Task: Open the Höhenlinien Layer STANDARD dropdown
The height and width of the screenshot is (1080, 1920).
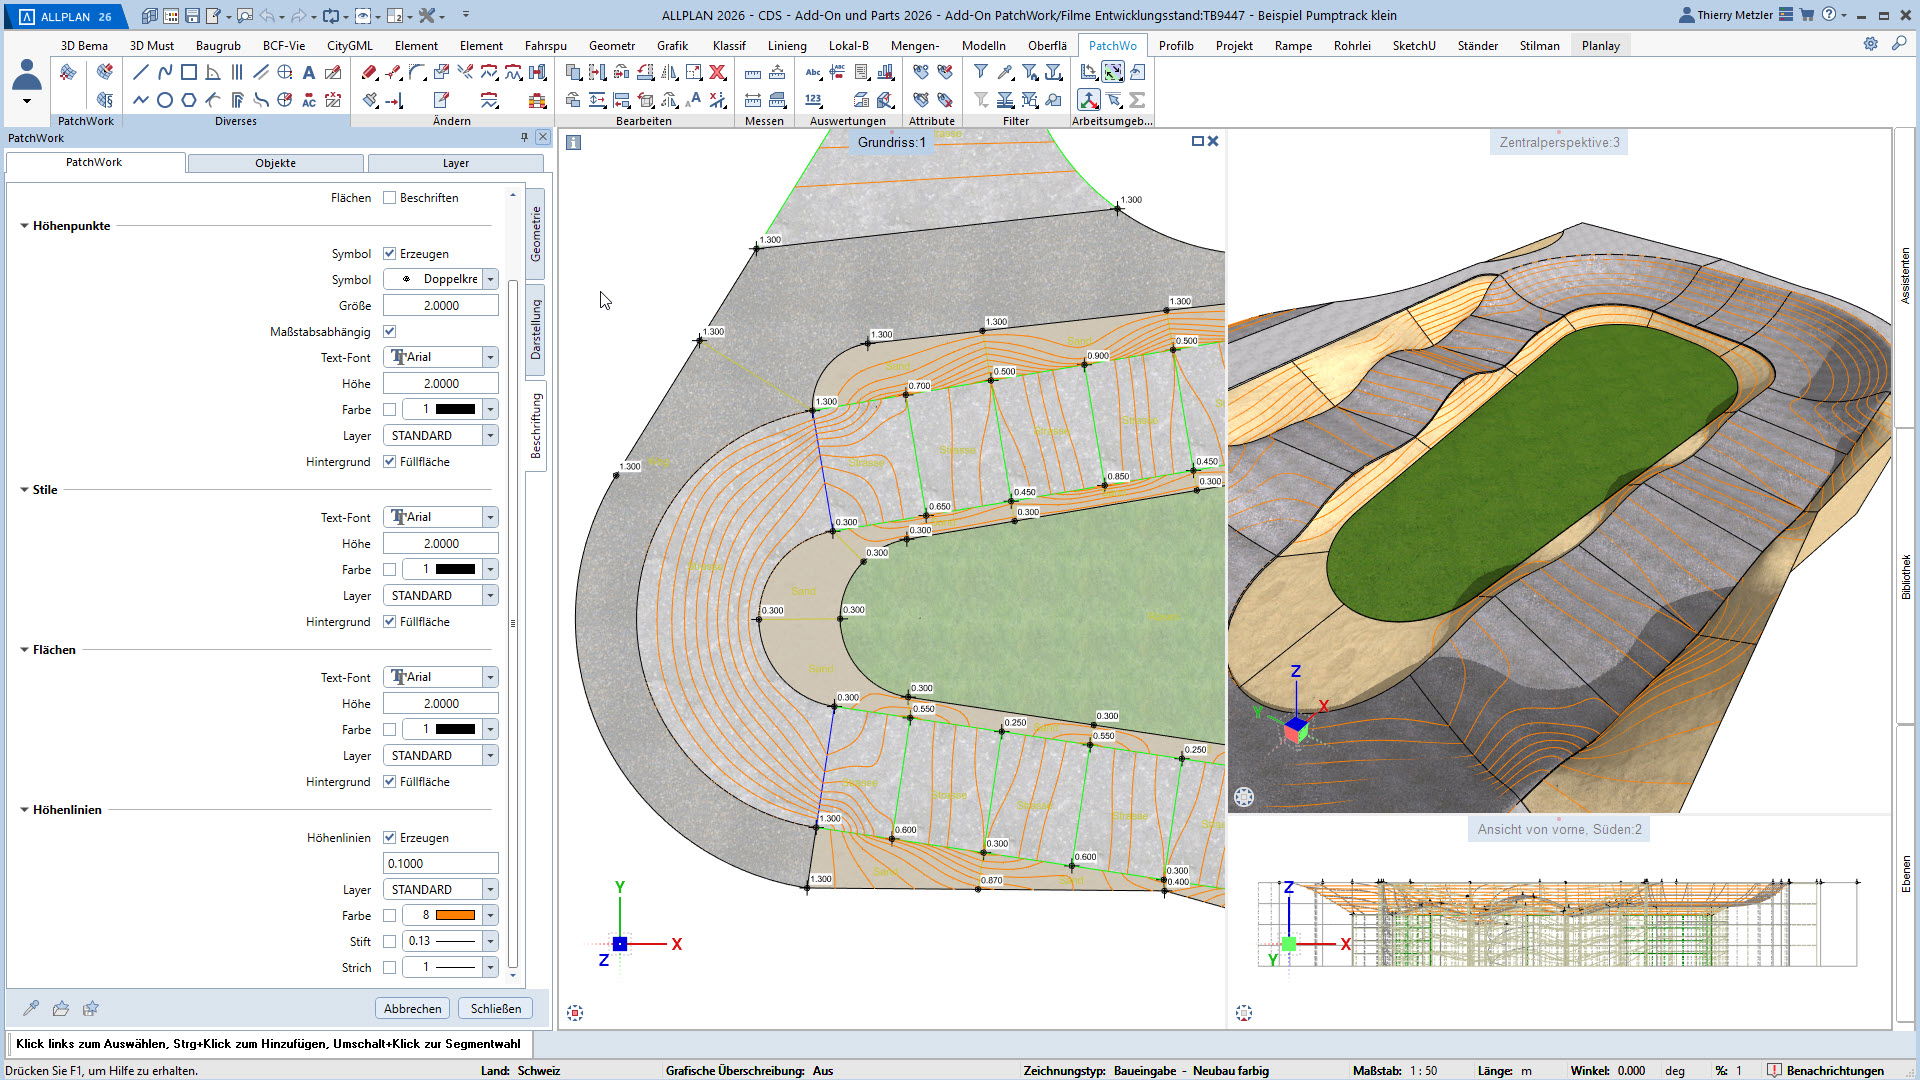Action: tap(490, 889)
